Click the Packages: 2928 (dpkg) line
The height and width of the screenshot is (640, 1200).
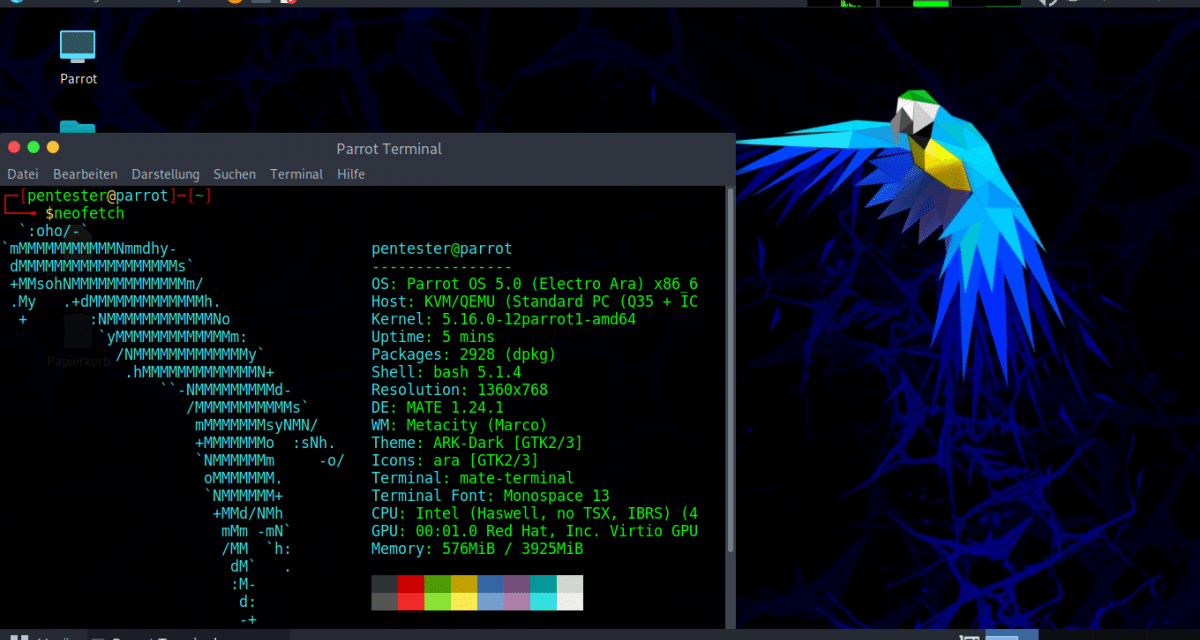[463, 355]
